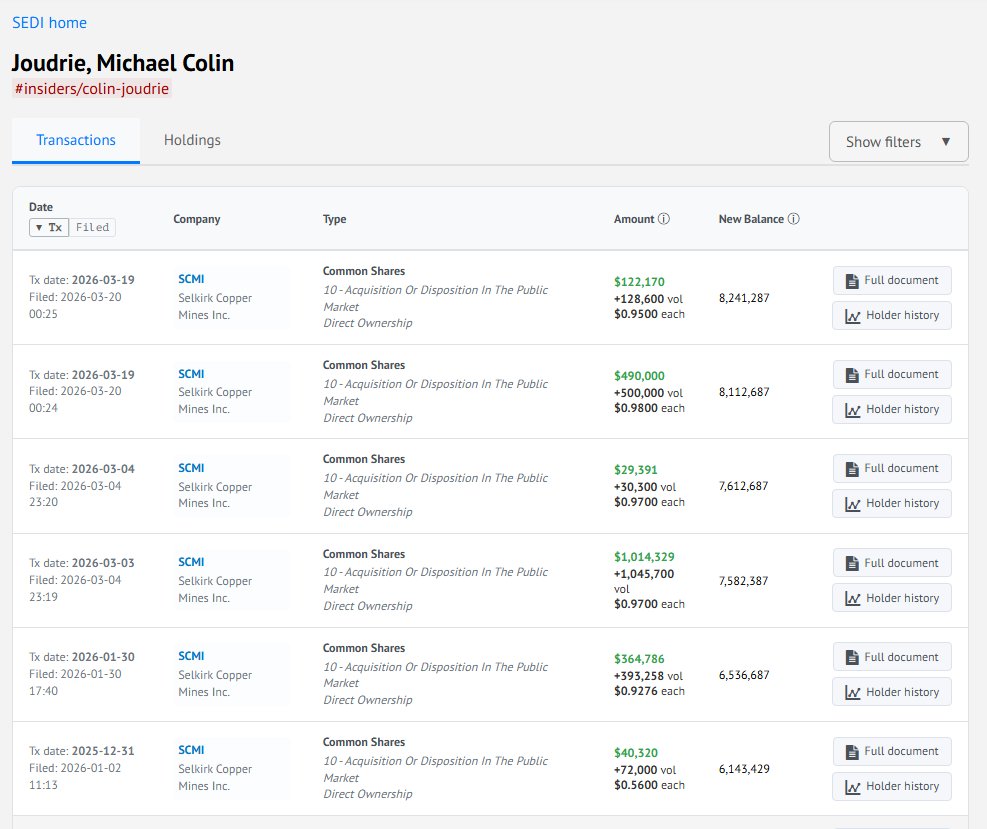
Task: Switch to the Holdings tab
Action: 192,140
